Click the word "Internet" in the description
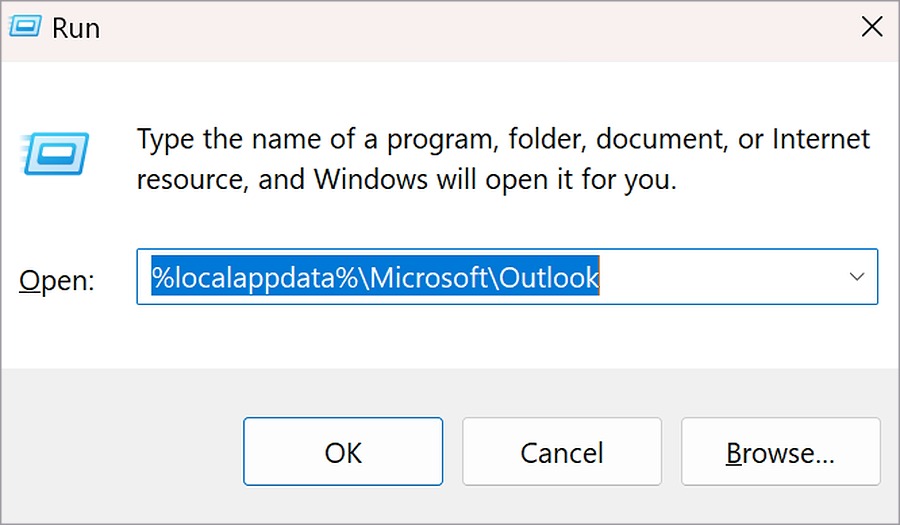The width and height of the screenshot is (900, 525). (x=821, y=139)
